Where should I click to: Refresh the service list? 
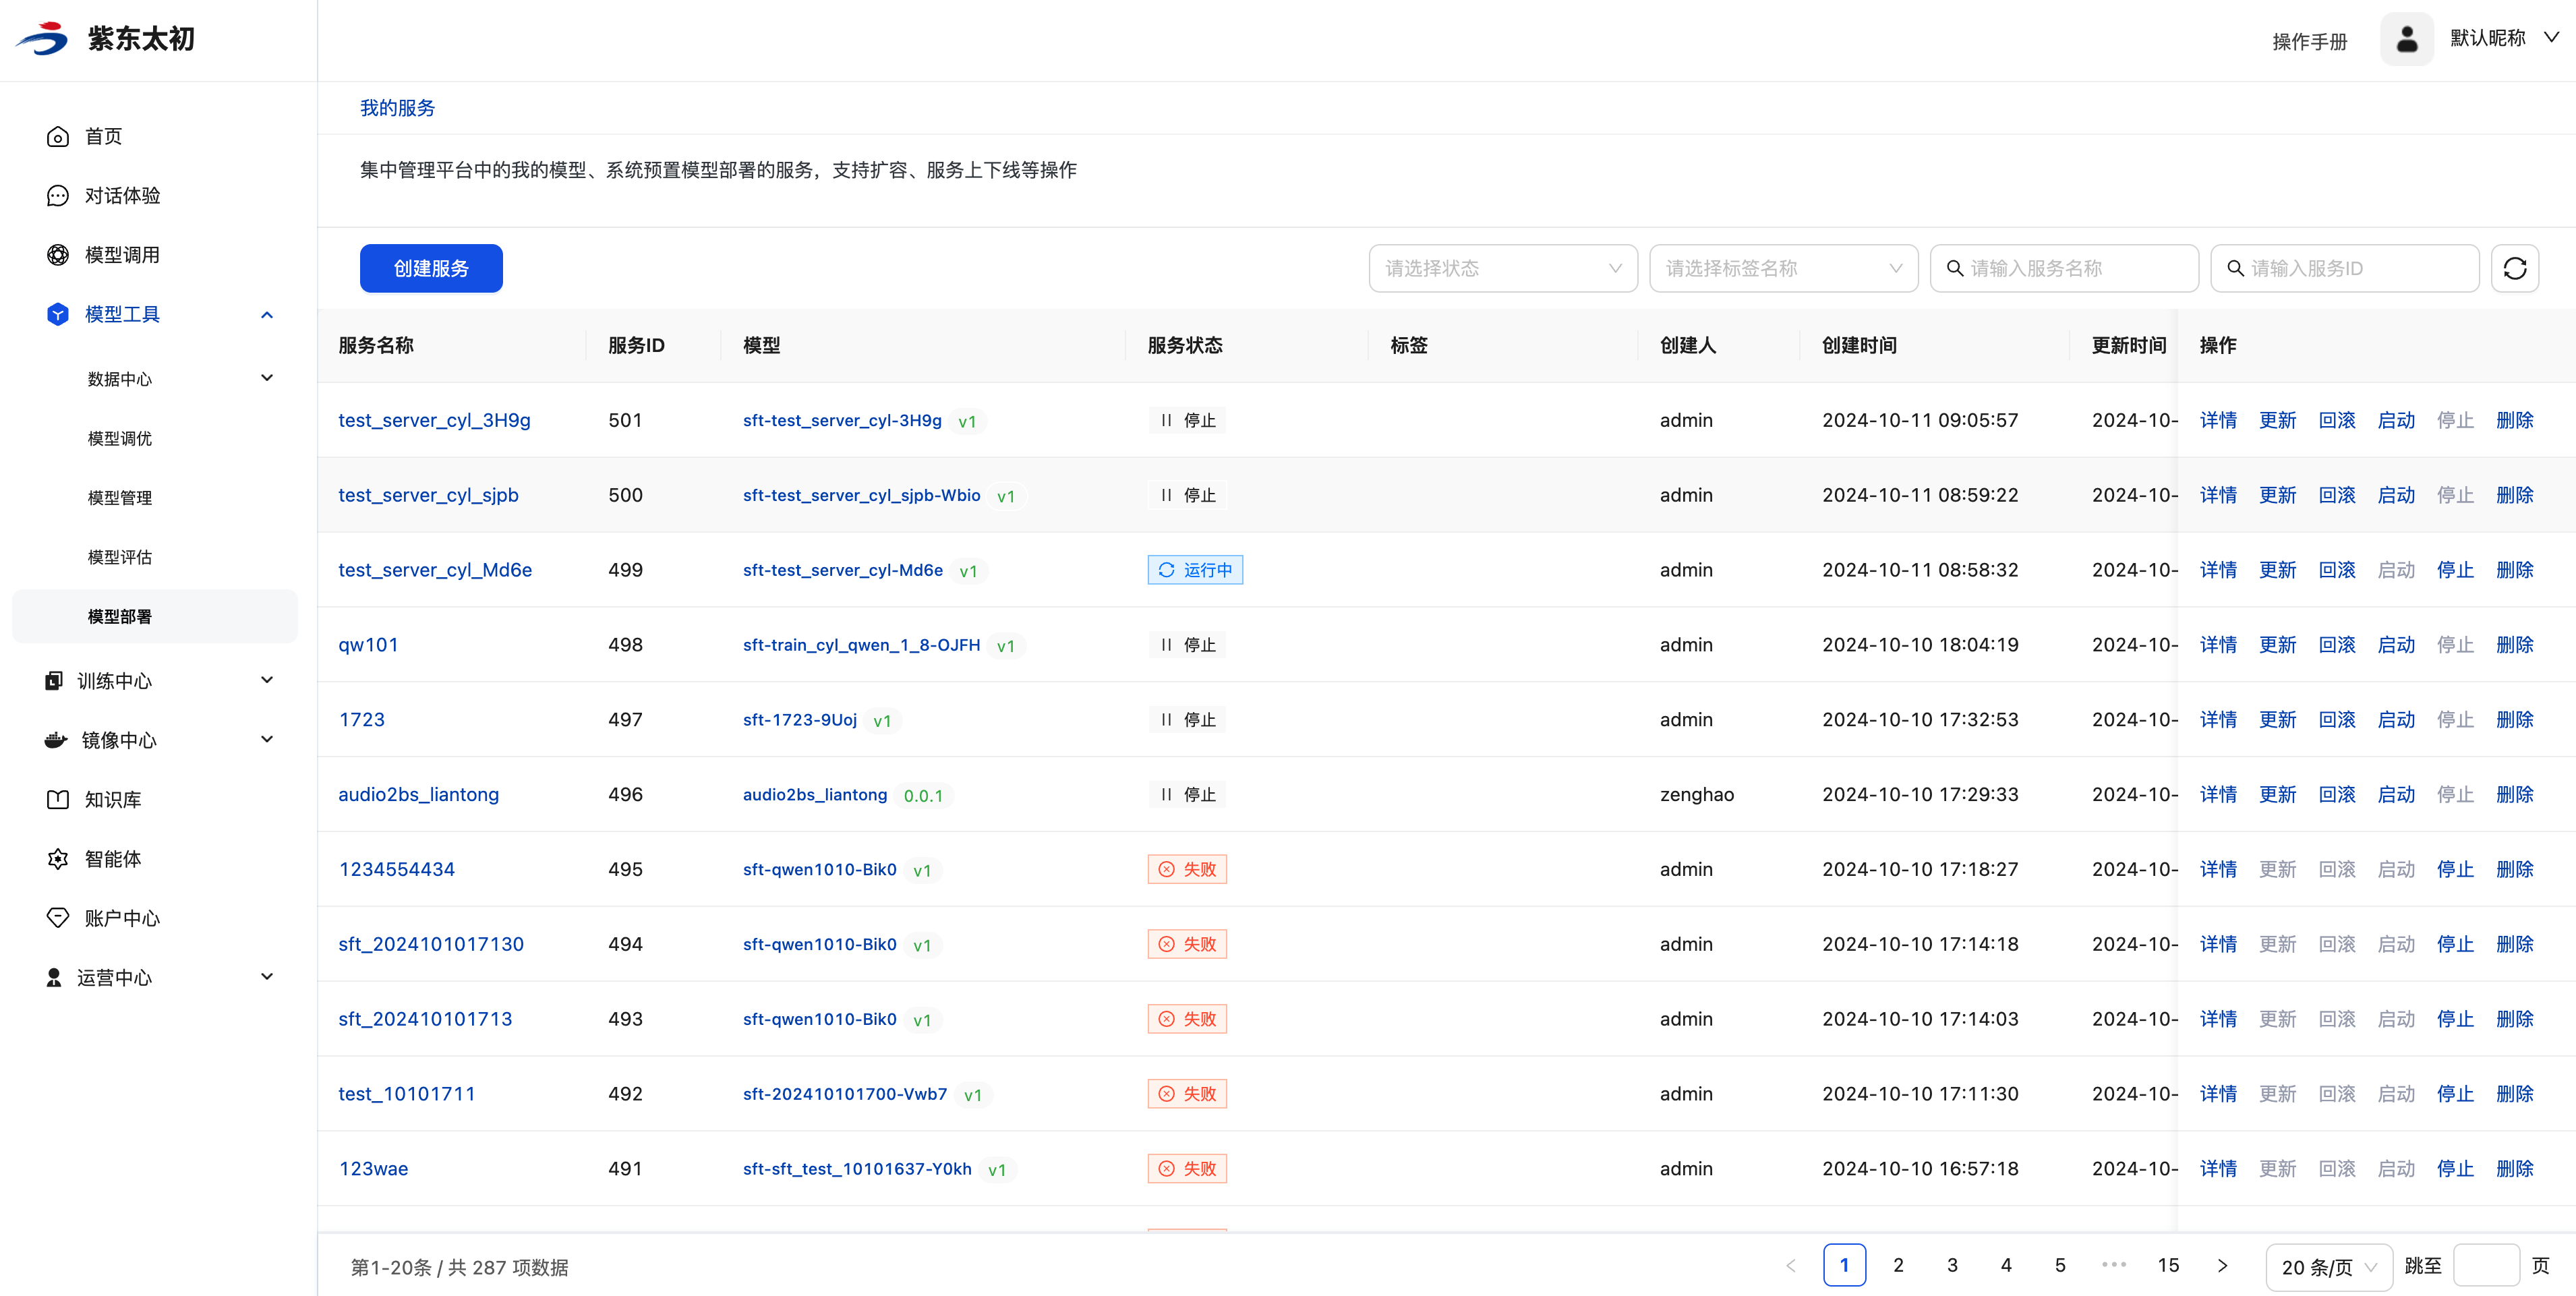tap(2514, 268)
